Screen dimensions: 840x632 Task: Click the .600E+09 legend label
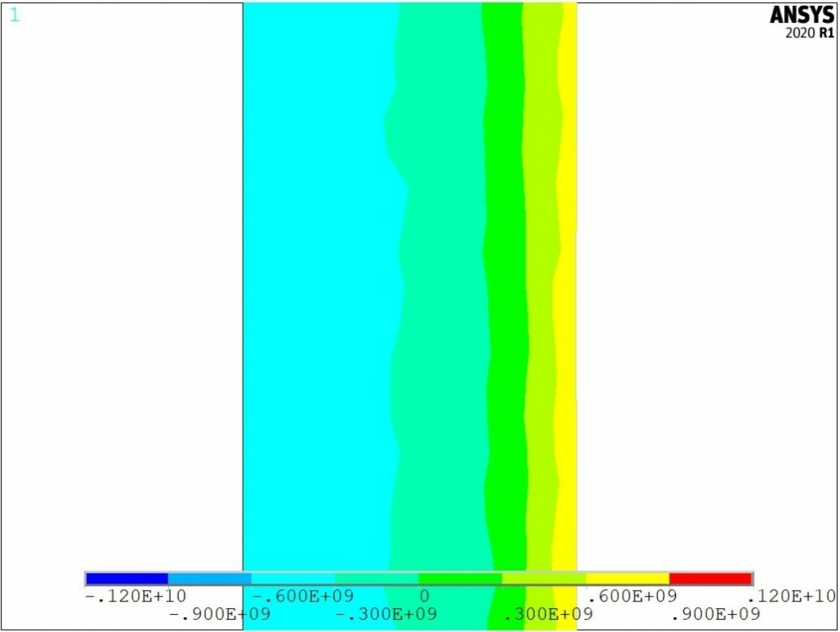630,597
